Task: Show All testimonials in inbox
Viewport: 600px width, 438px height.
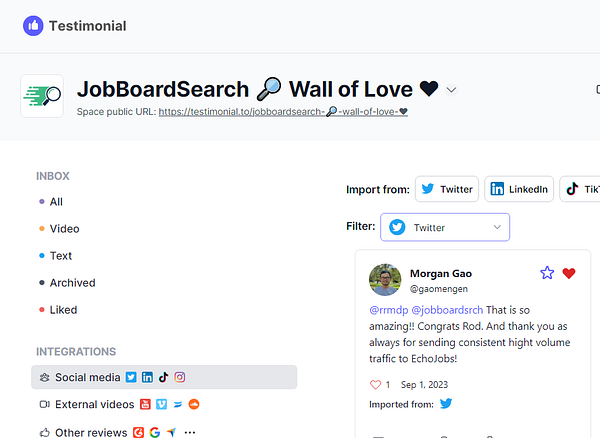Action: (56, 202)
